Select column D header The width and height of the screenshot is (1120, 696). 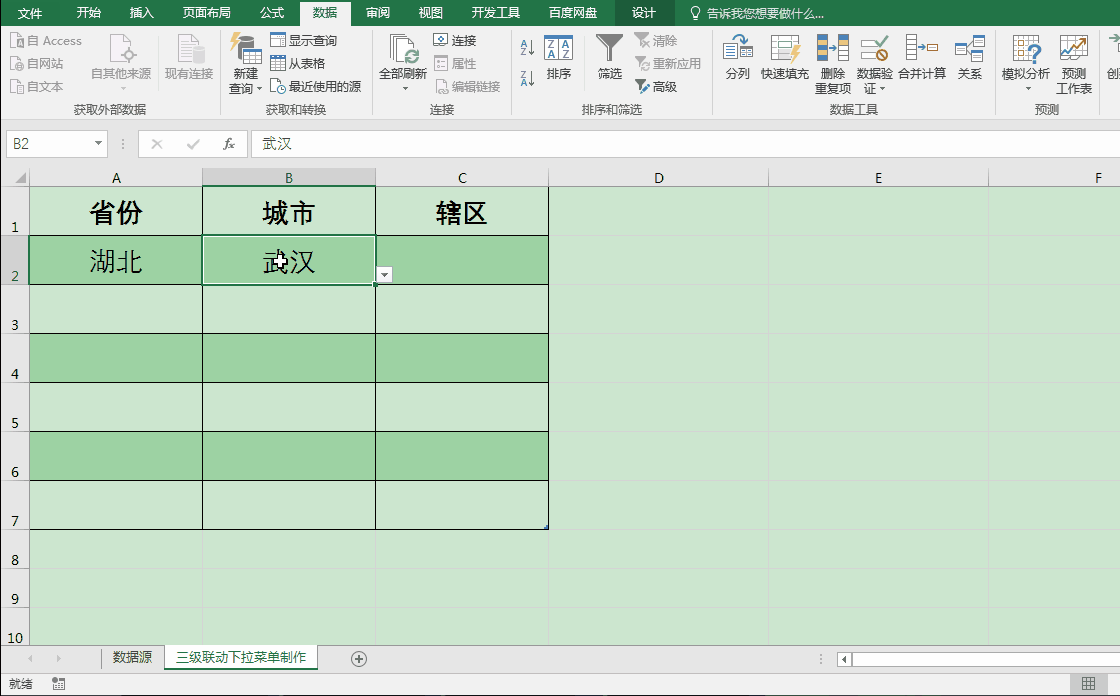659,177
